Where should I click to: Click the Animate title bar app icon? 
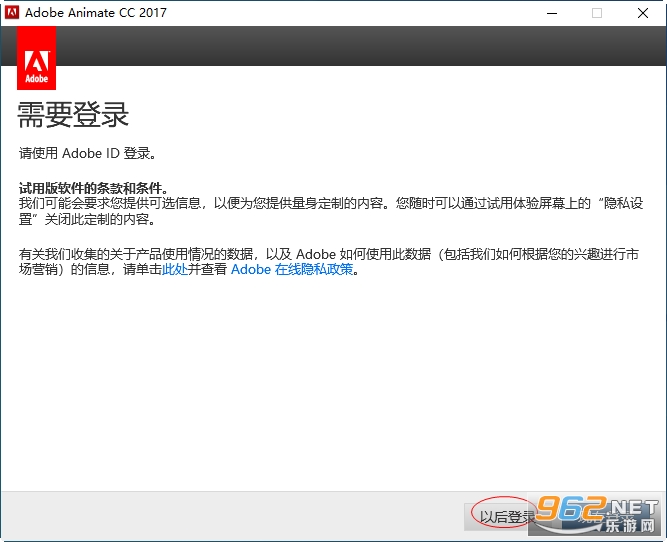[x=12, y=12]
